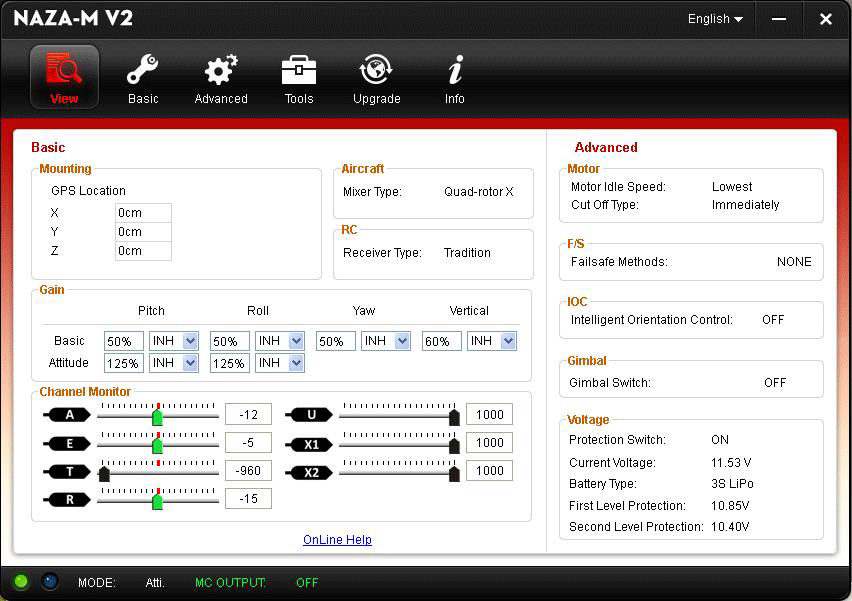This screenshot has height=601, width=852.
Task: Open Advanced gears settings
Action: pyautogui.click(x=221, y=76)
